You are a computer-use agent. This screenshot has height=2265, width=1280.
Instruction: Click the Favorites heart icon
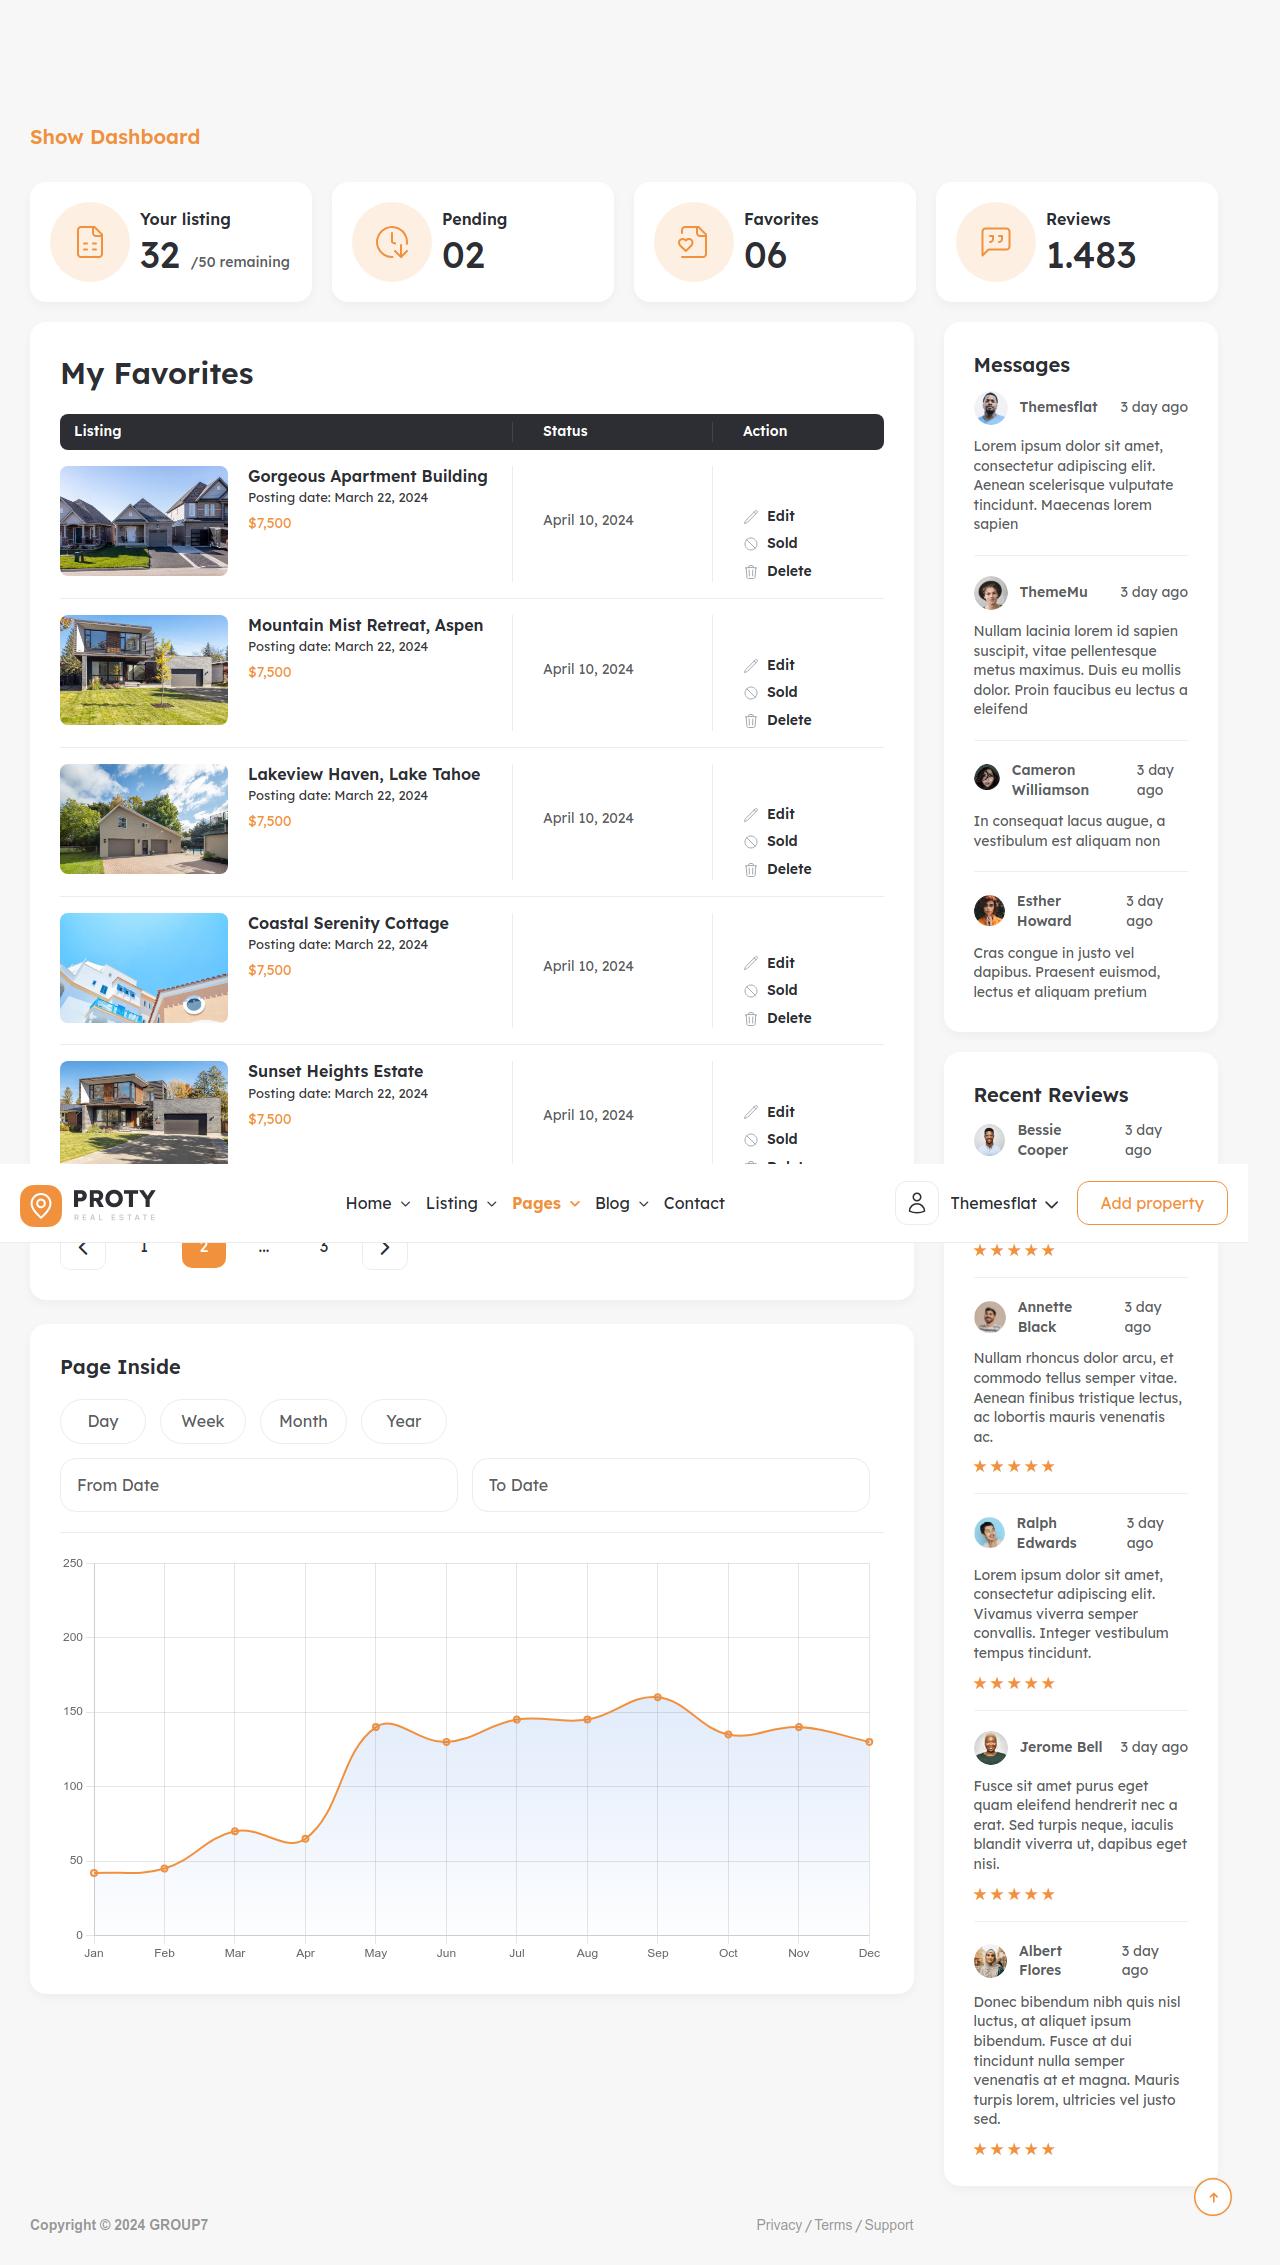(693, 242)
